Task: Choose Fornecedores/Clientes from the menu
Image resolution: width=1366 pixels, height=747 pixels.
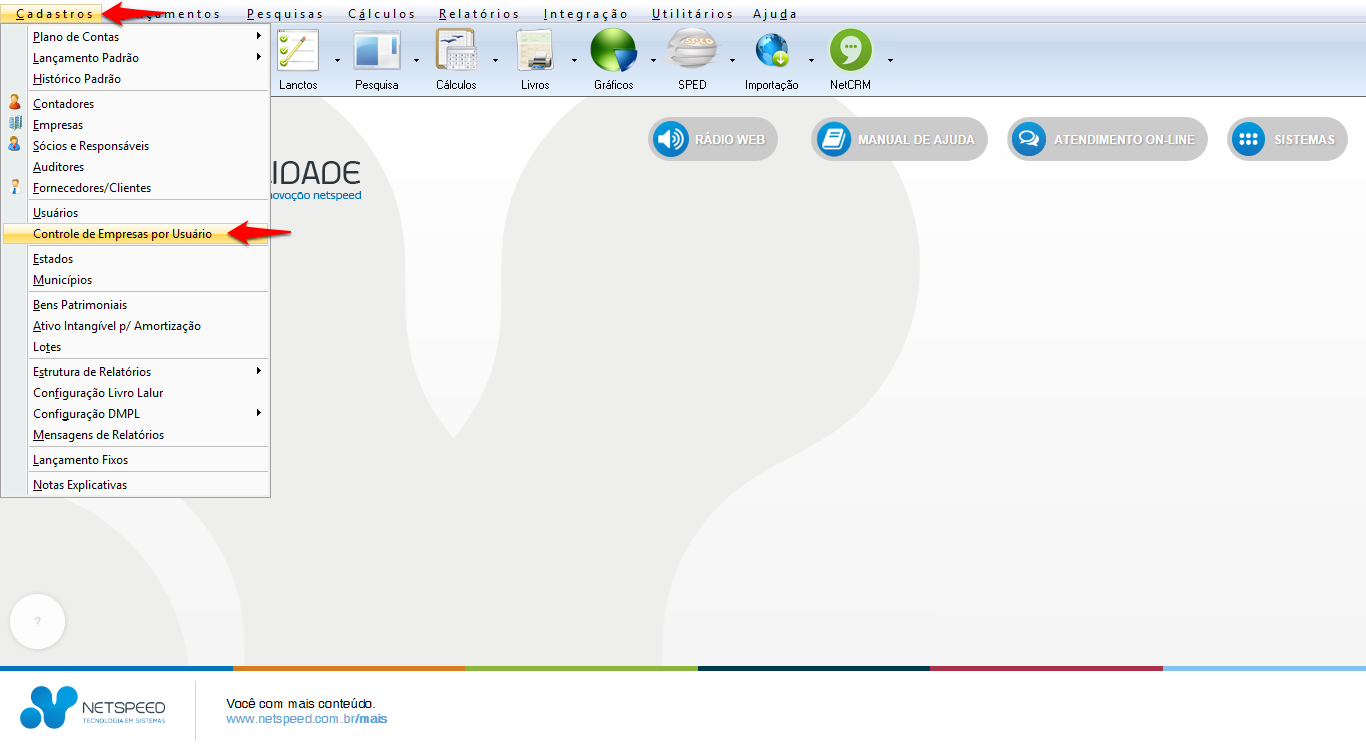Action: (92, 188)
